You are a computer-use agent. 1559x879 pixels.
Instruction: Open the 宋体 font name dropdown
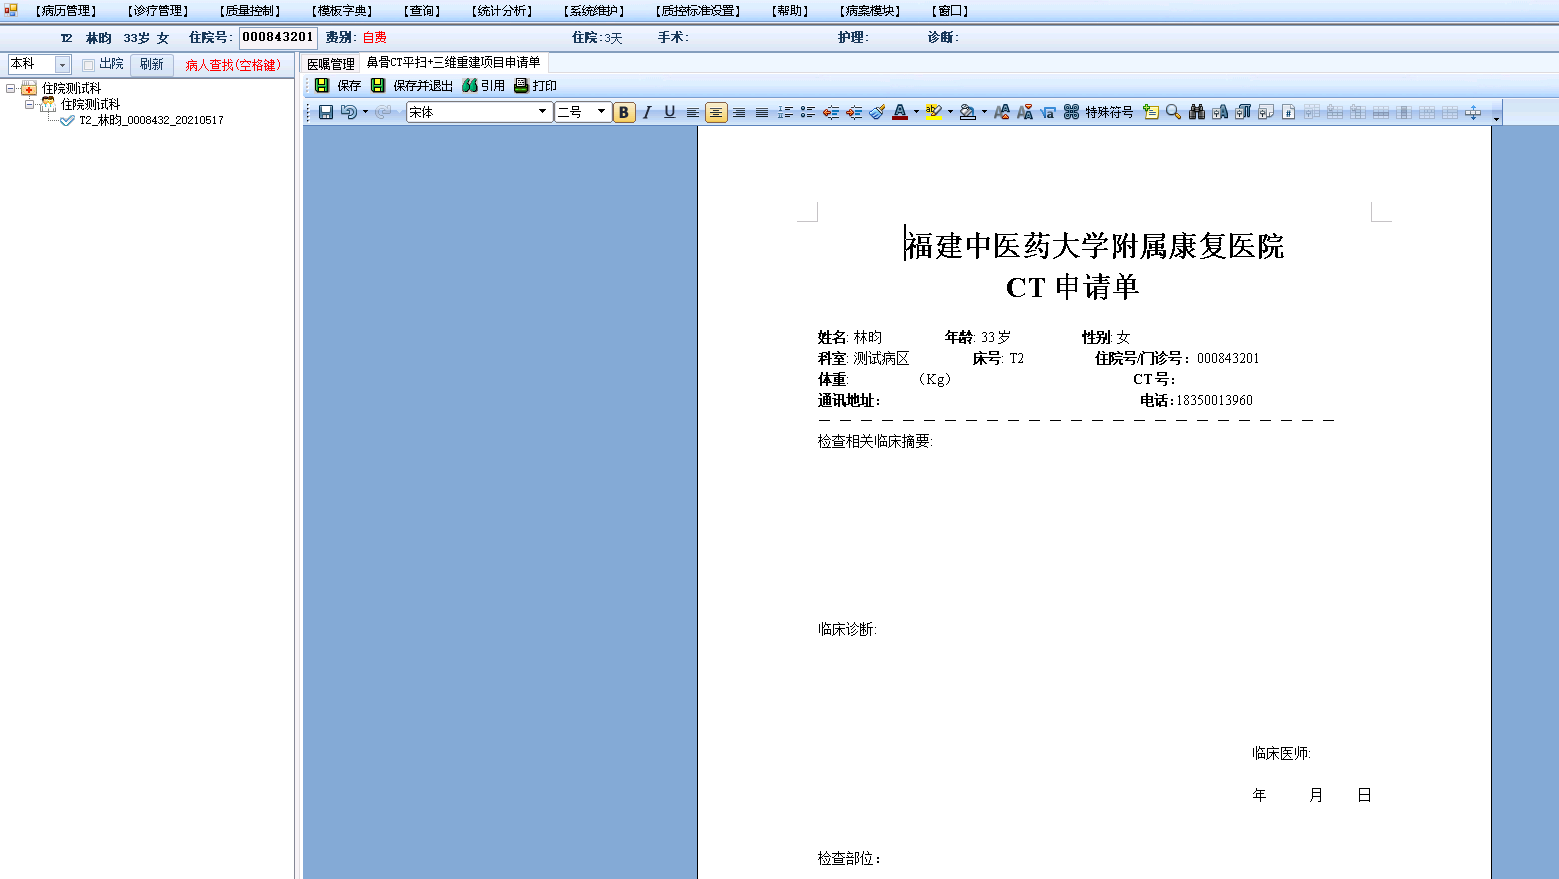pyautogui.click(x=543, y=112)
